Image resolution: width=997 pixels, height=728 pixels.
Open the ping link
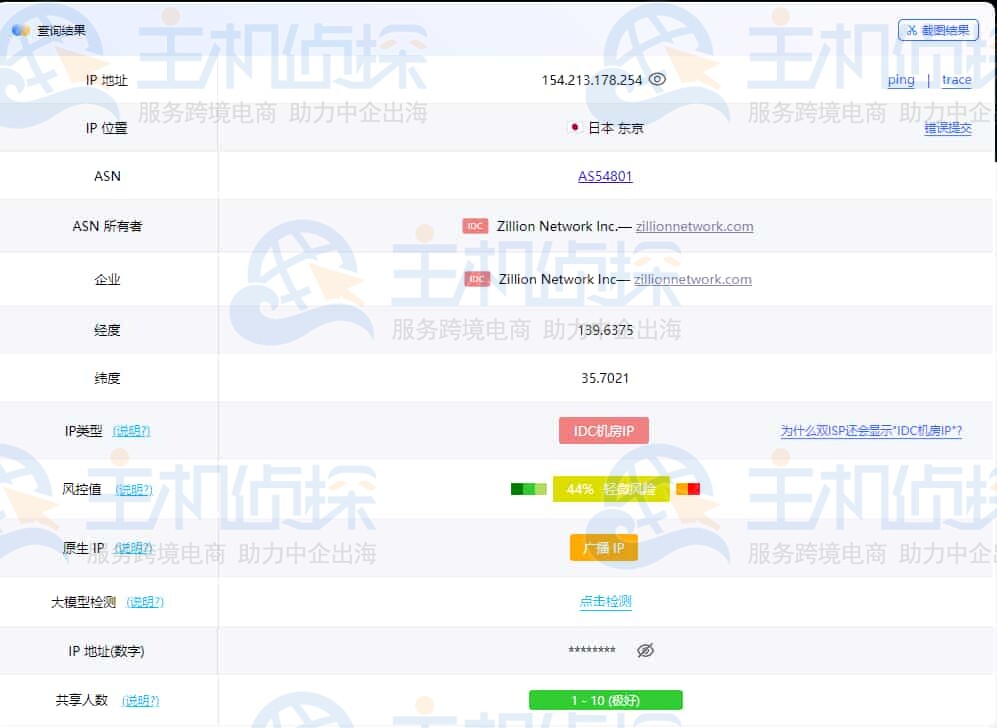(x=901, y=79)
